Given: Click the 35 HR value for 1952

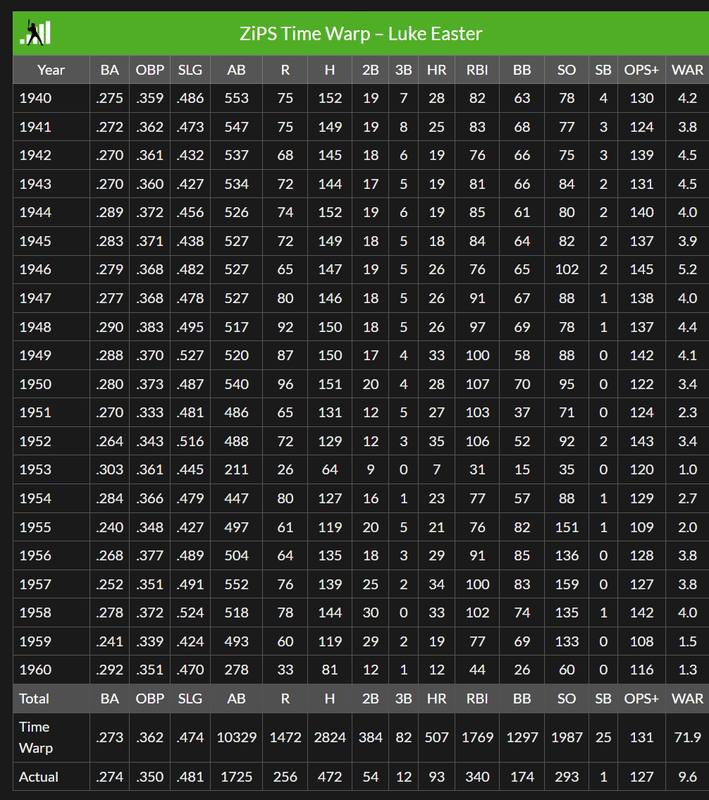Looking at the screenshot, I should 437,441.
